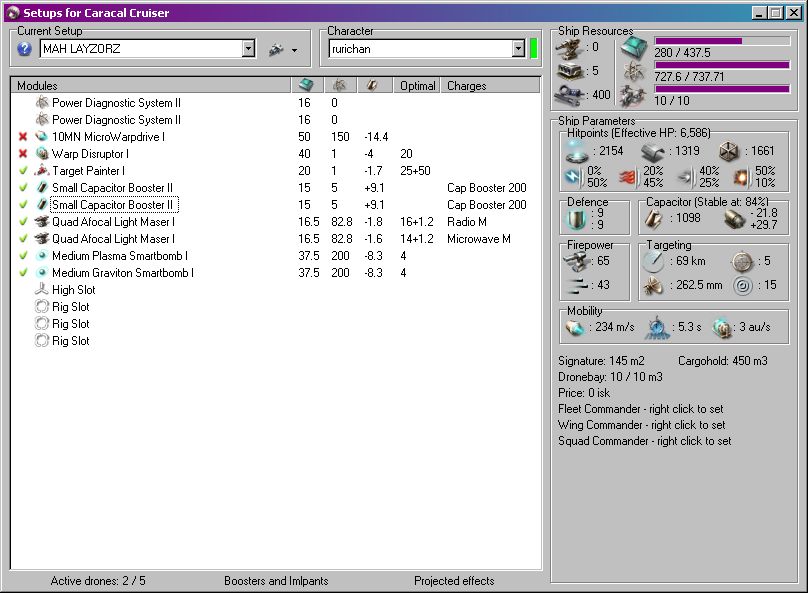
Task: Select the last empty Rig Slot
Action: [x=276, y=341]
